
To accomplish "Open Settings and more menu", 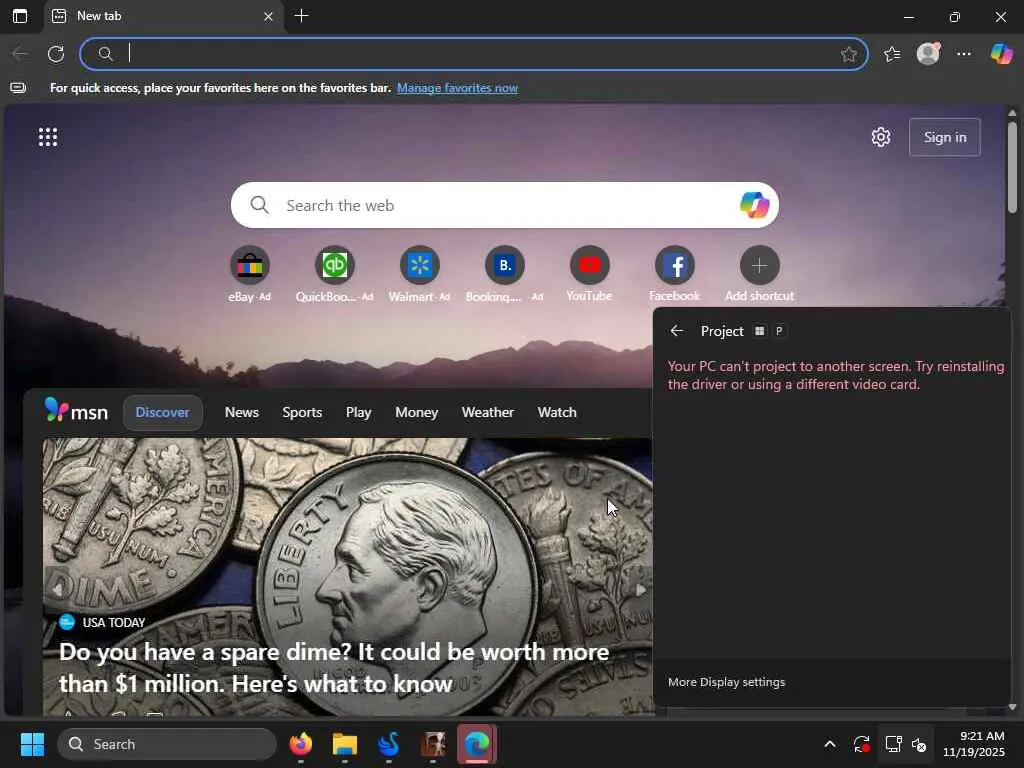I will coord(964,54).
